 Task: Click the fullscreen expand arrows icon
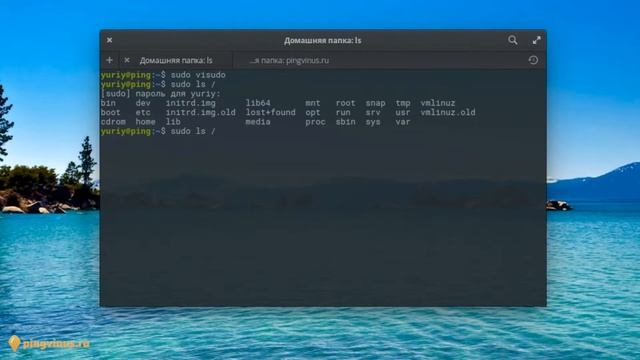click(536, 40)
